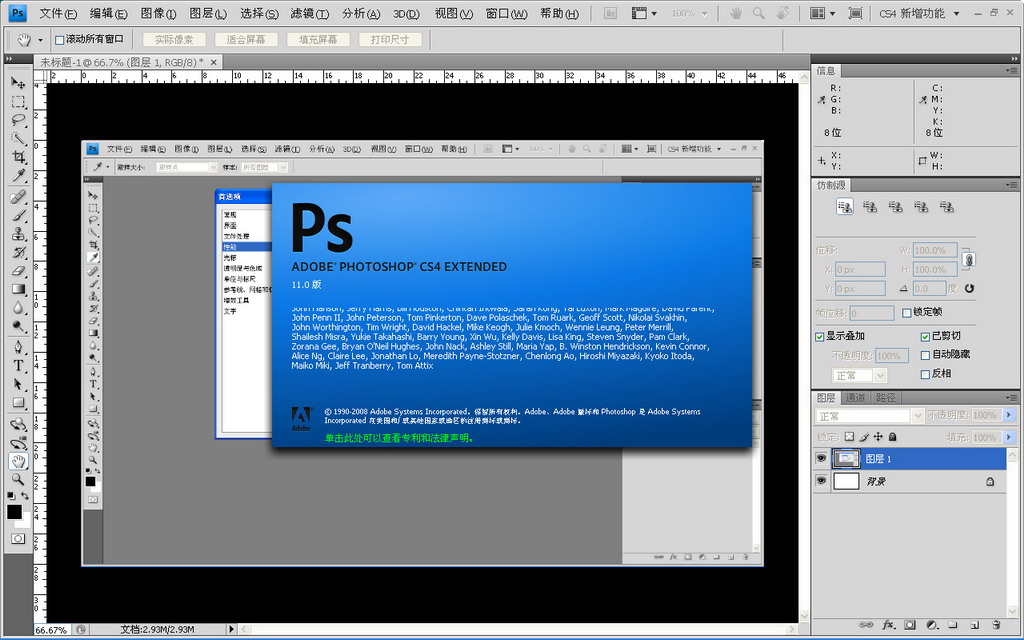Viewport: 1024px width, 640px height.
Task: Open the View Extras dropdown
Action: click(644, 13)
